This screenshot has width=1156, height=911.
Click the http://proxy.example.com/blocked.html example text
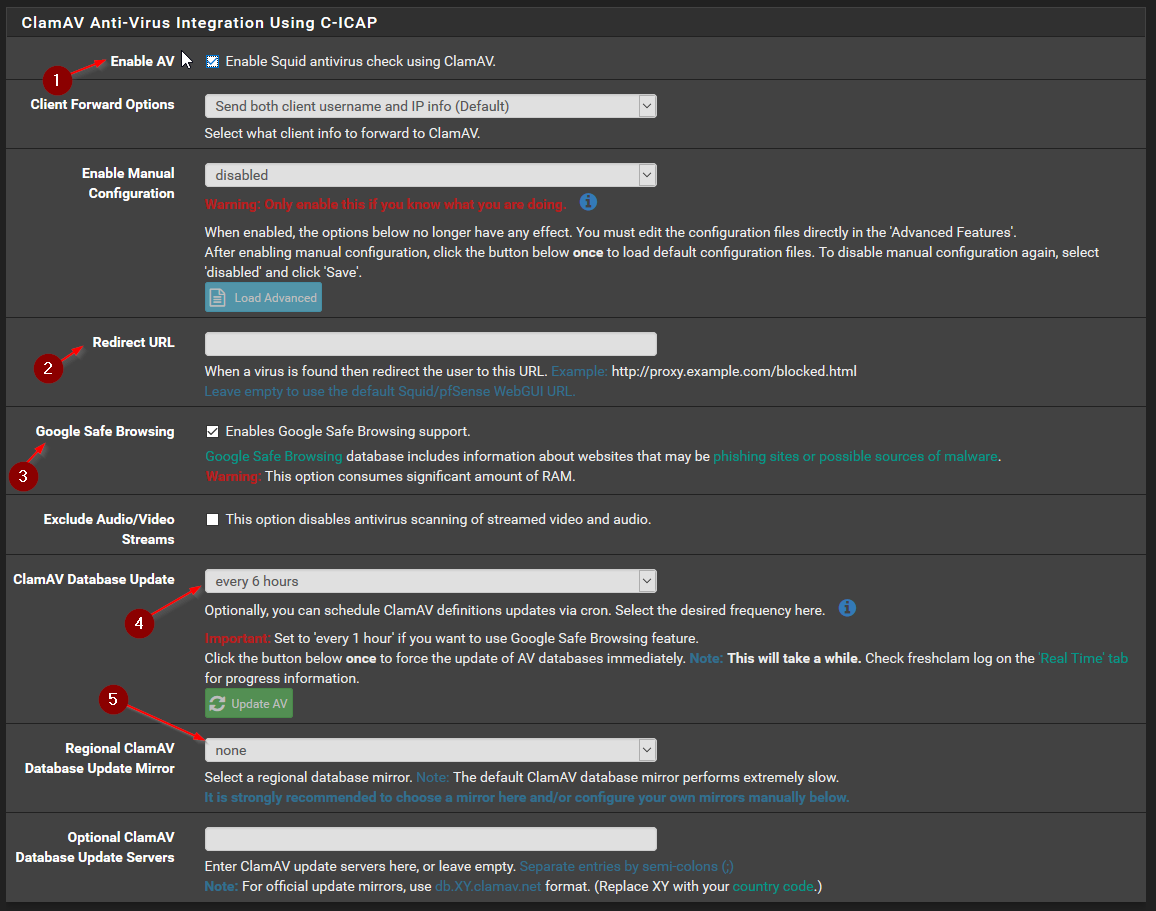click(x=734, y=371)
